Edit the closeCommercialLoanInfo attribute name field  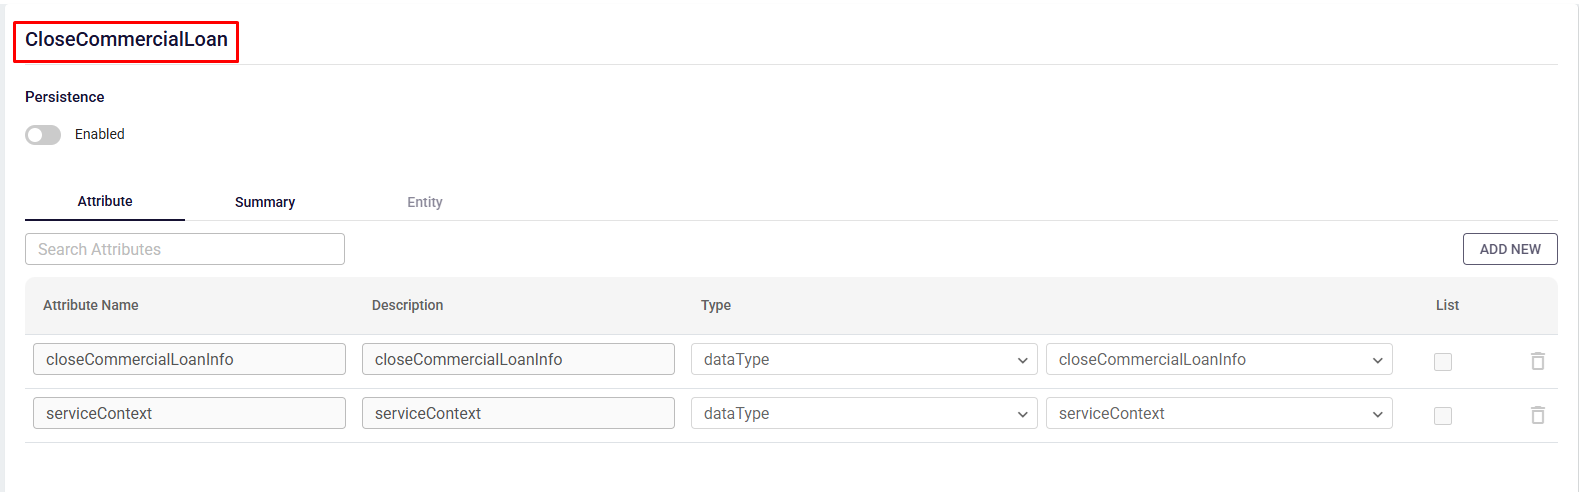pos(189,360)
